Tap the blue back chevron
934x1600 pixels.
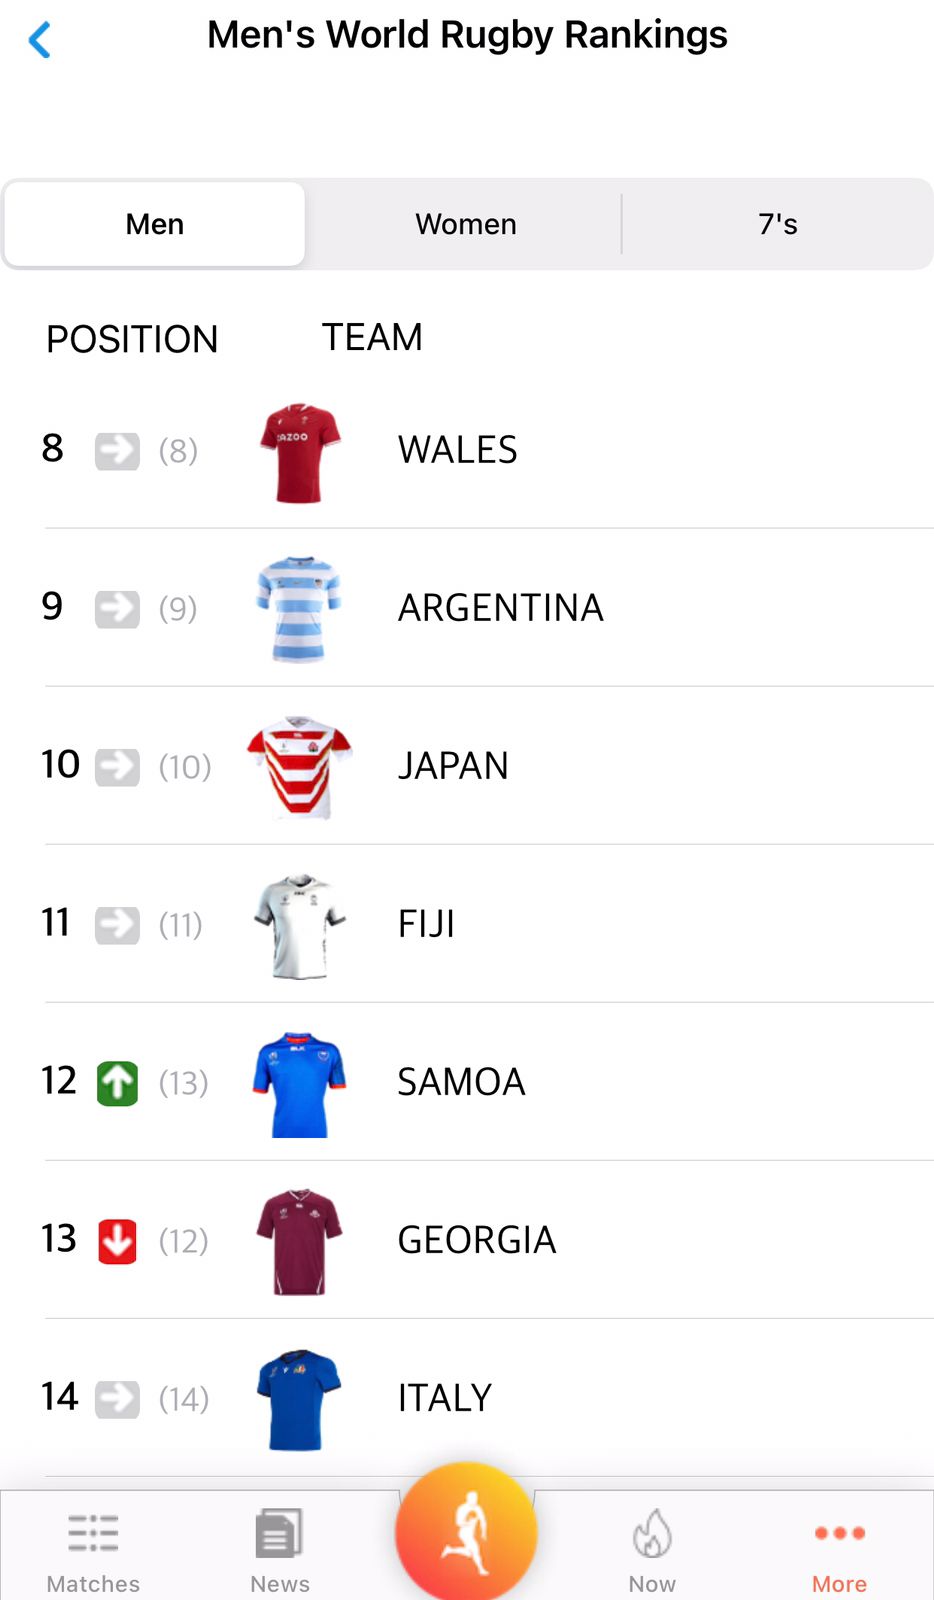(x=40, y=40)
